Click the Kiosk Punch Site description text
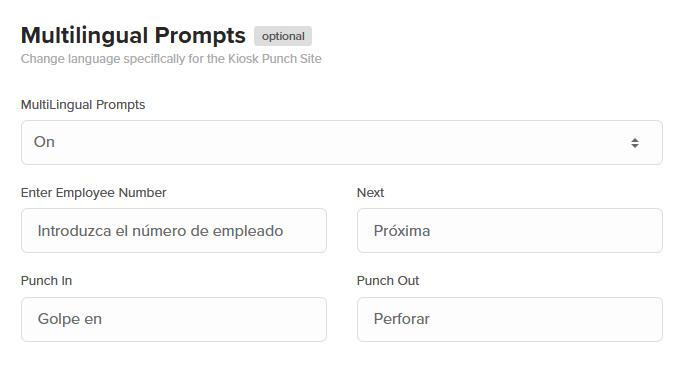The width and height of the screenshot is (685, 381). 171,59
